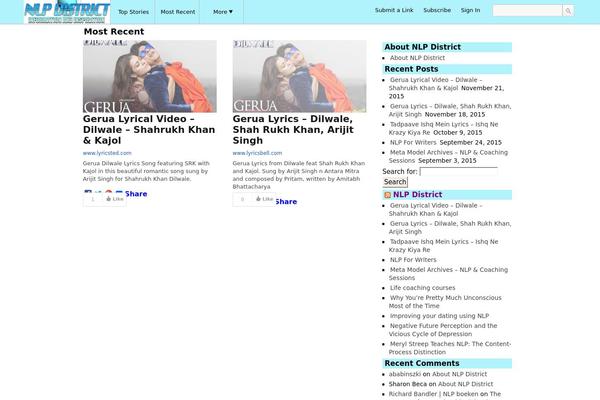Like the Gerua Lyrical Video post

115,199
